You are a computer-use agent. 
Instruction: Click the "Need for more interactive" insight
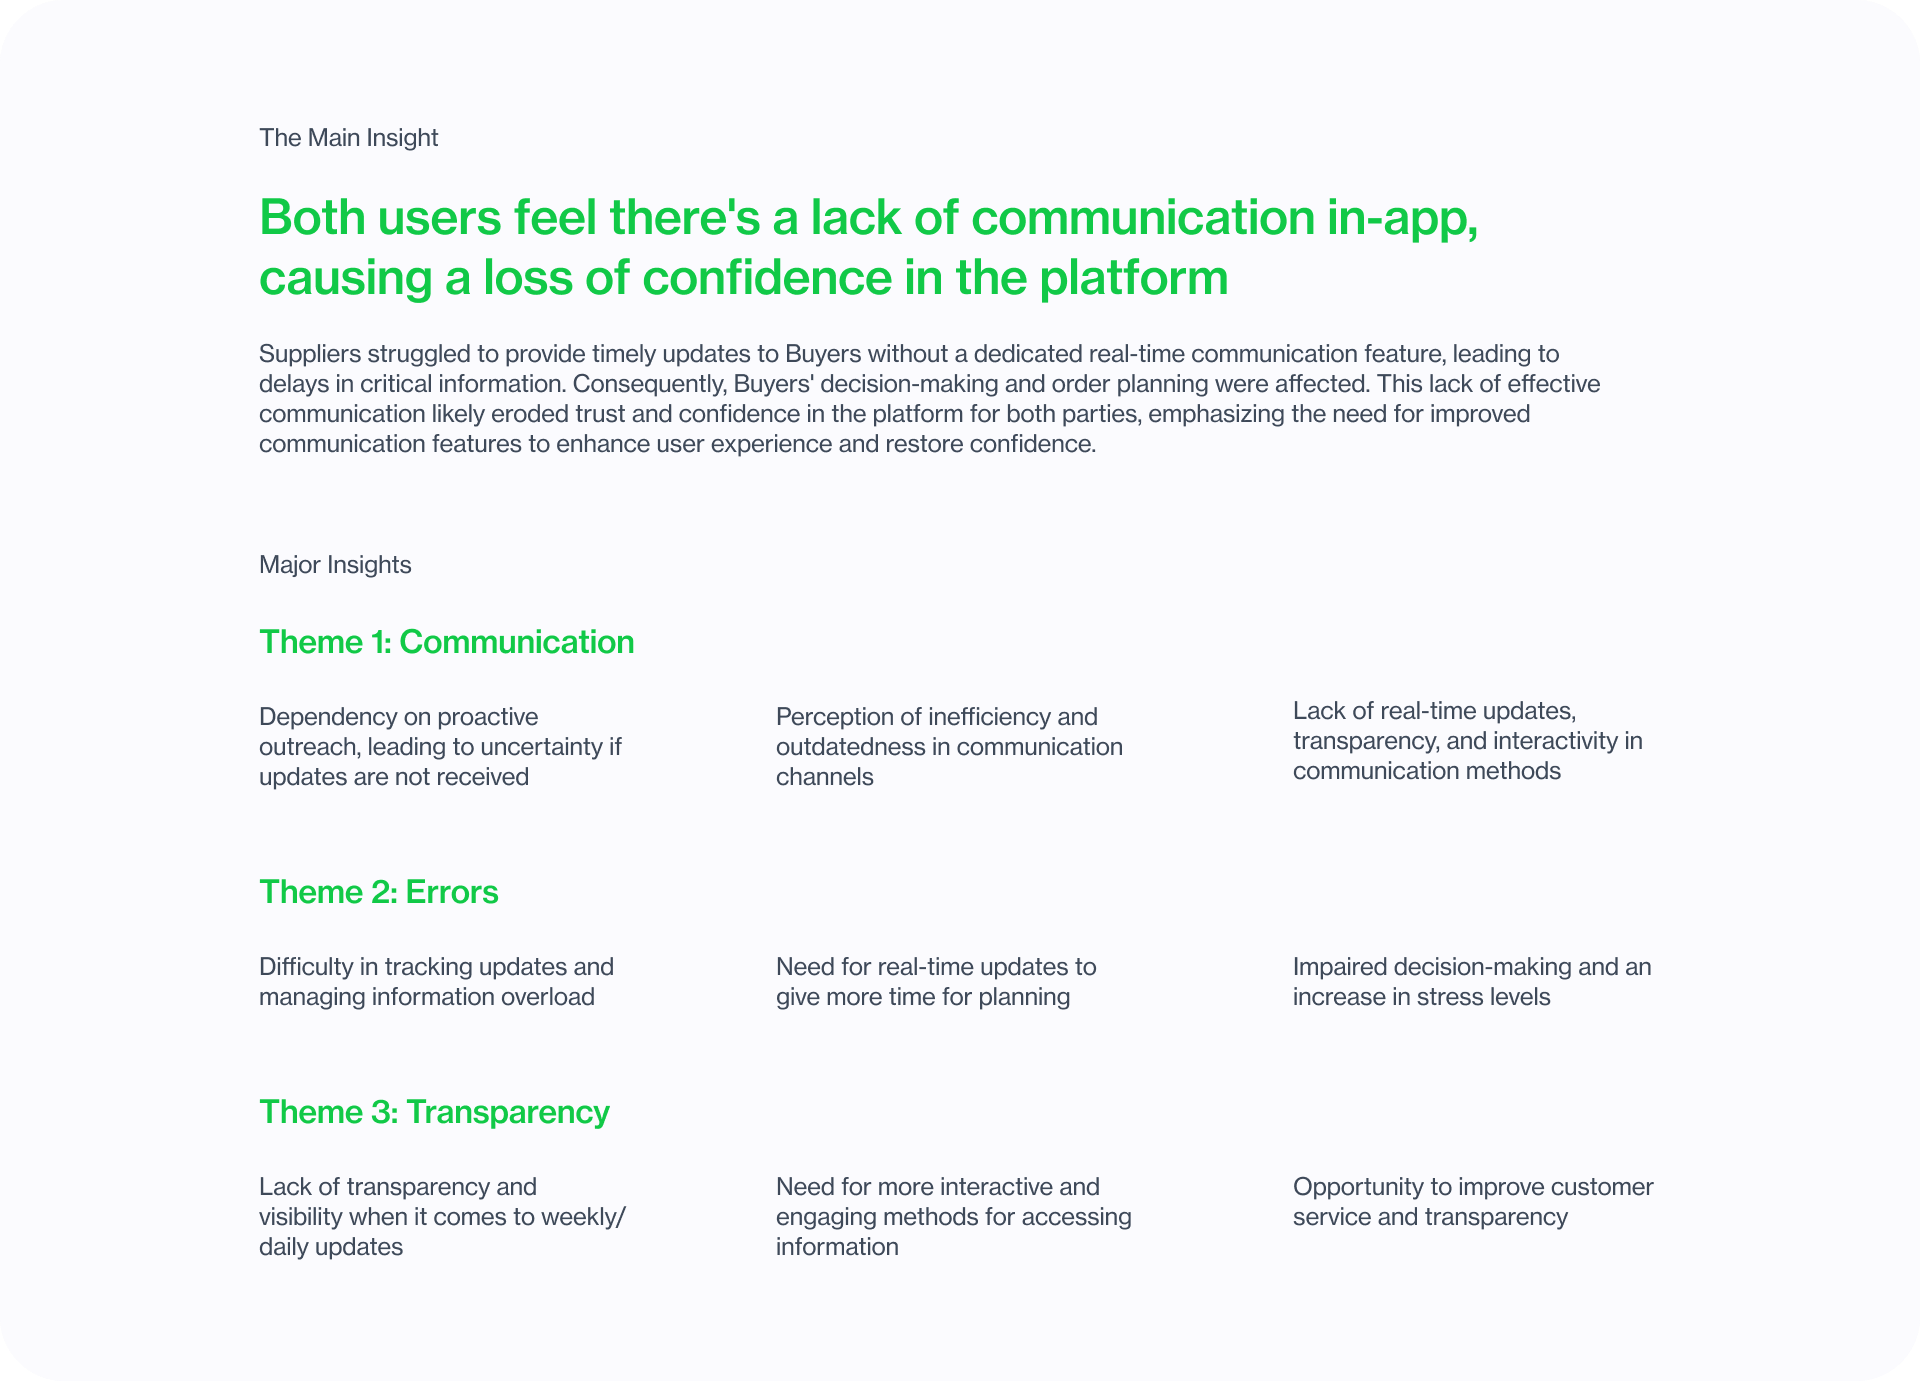coord(953,1217)
